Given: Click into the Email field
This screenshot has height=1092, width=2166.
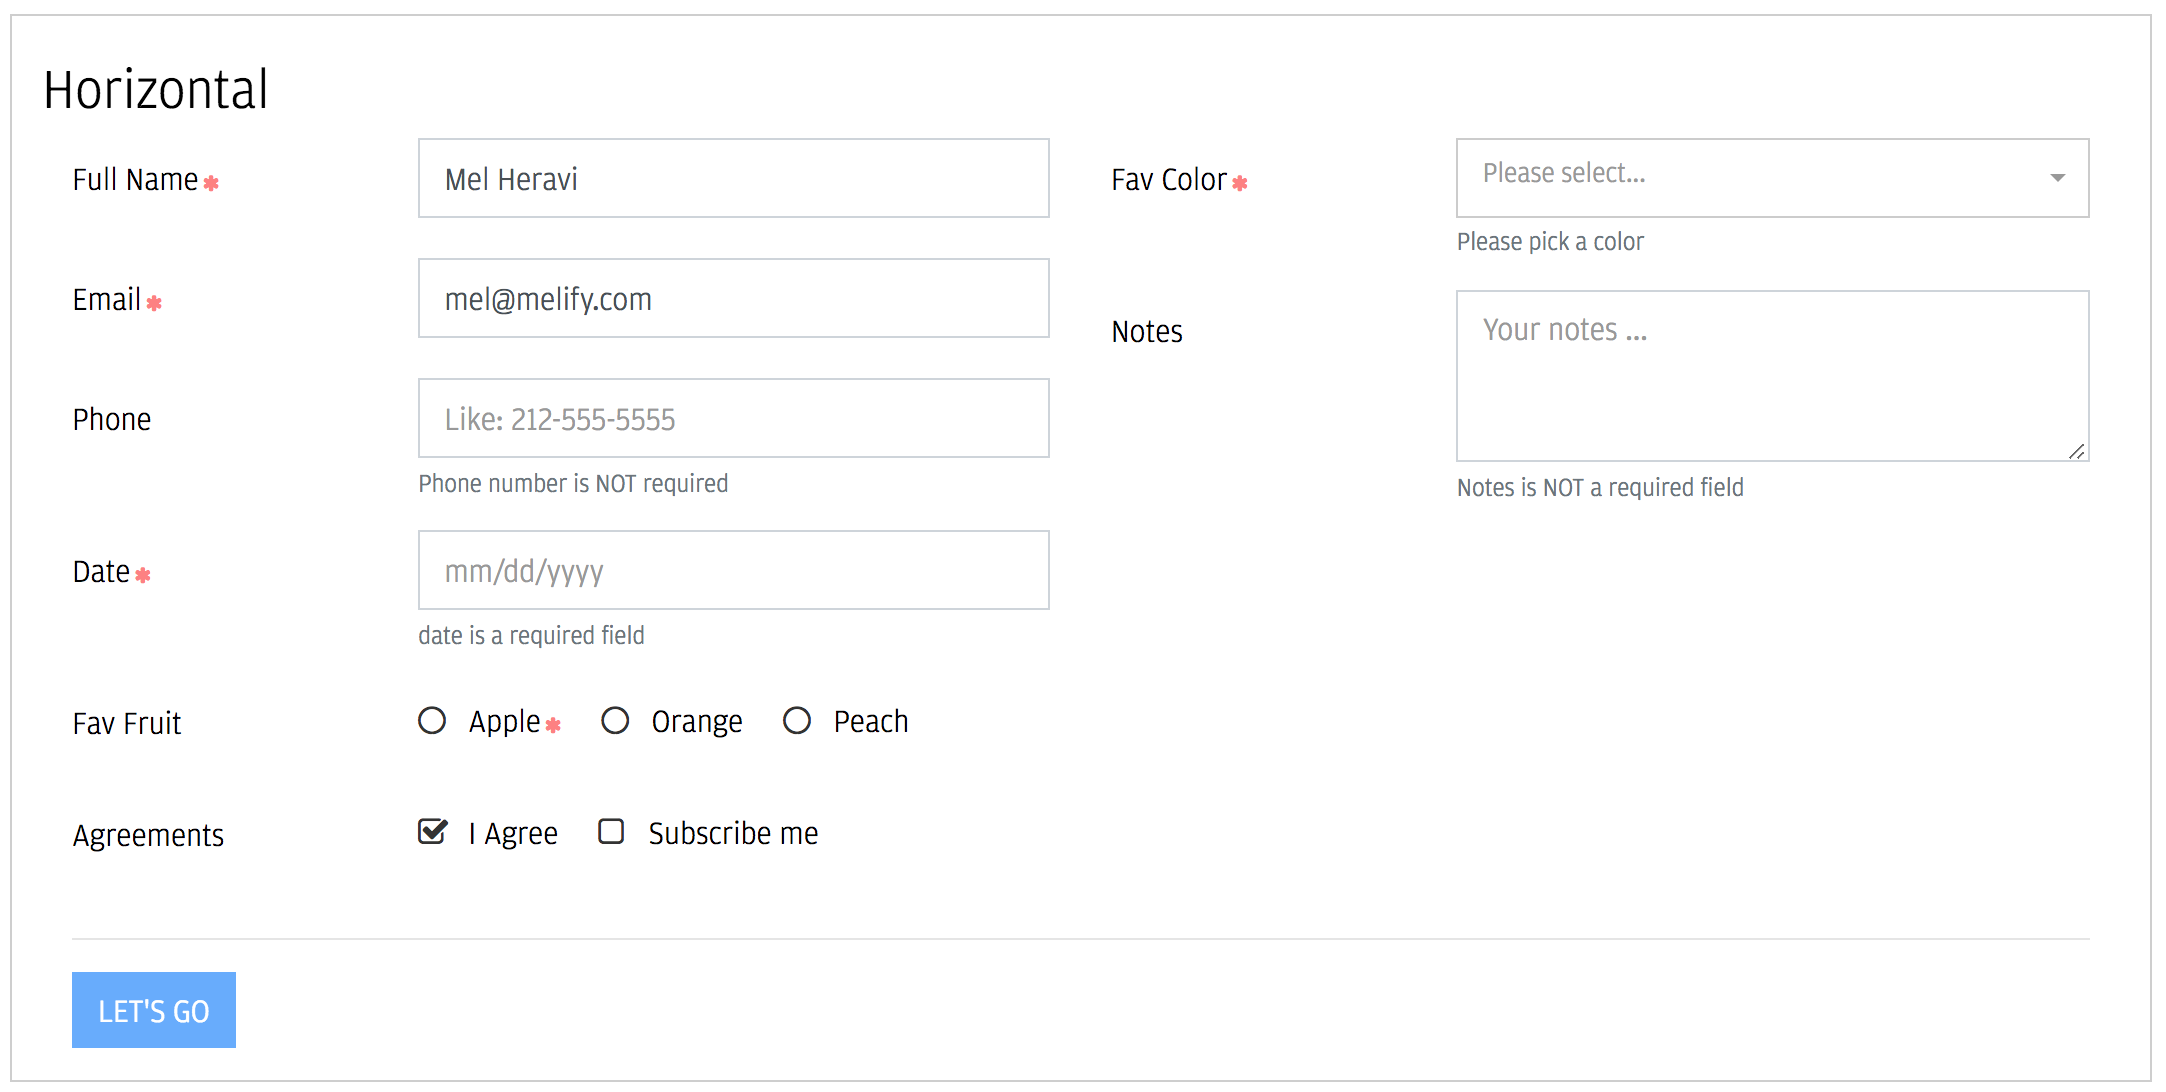Looking at the screenshot, I should (x=734, y=298).
